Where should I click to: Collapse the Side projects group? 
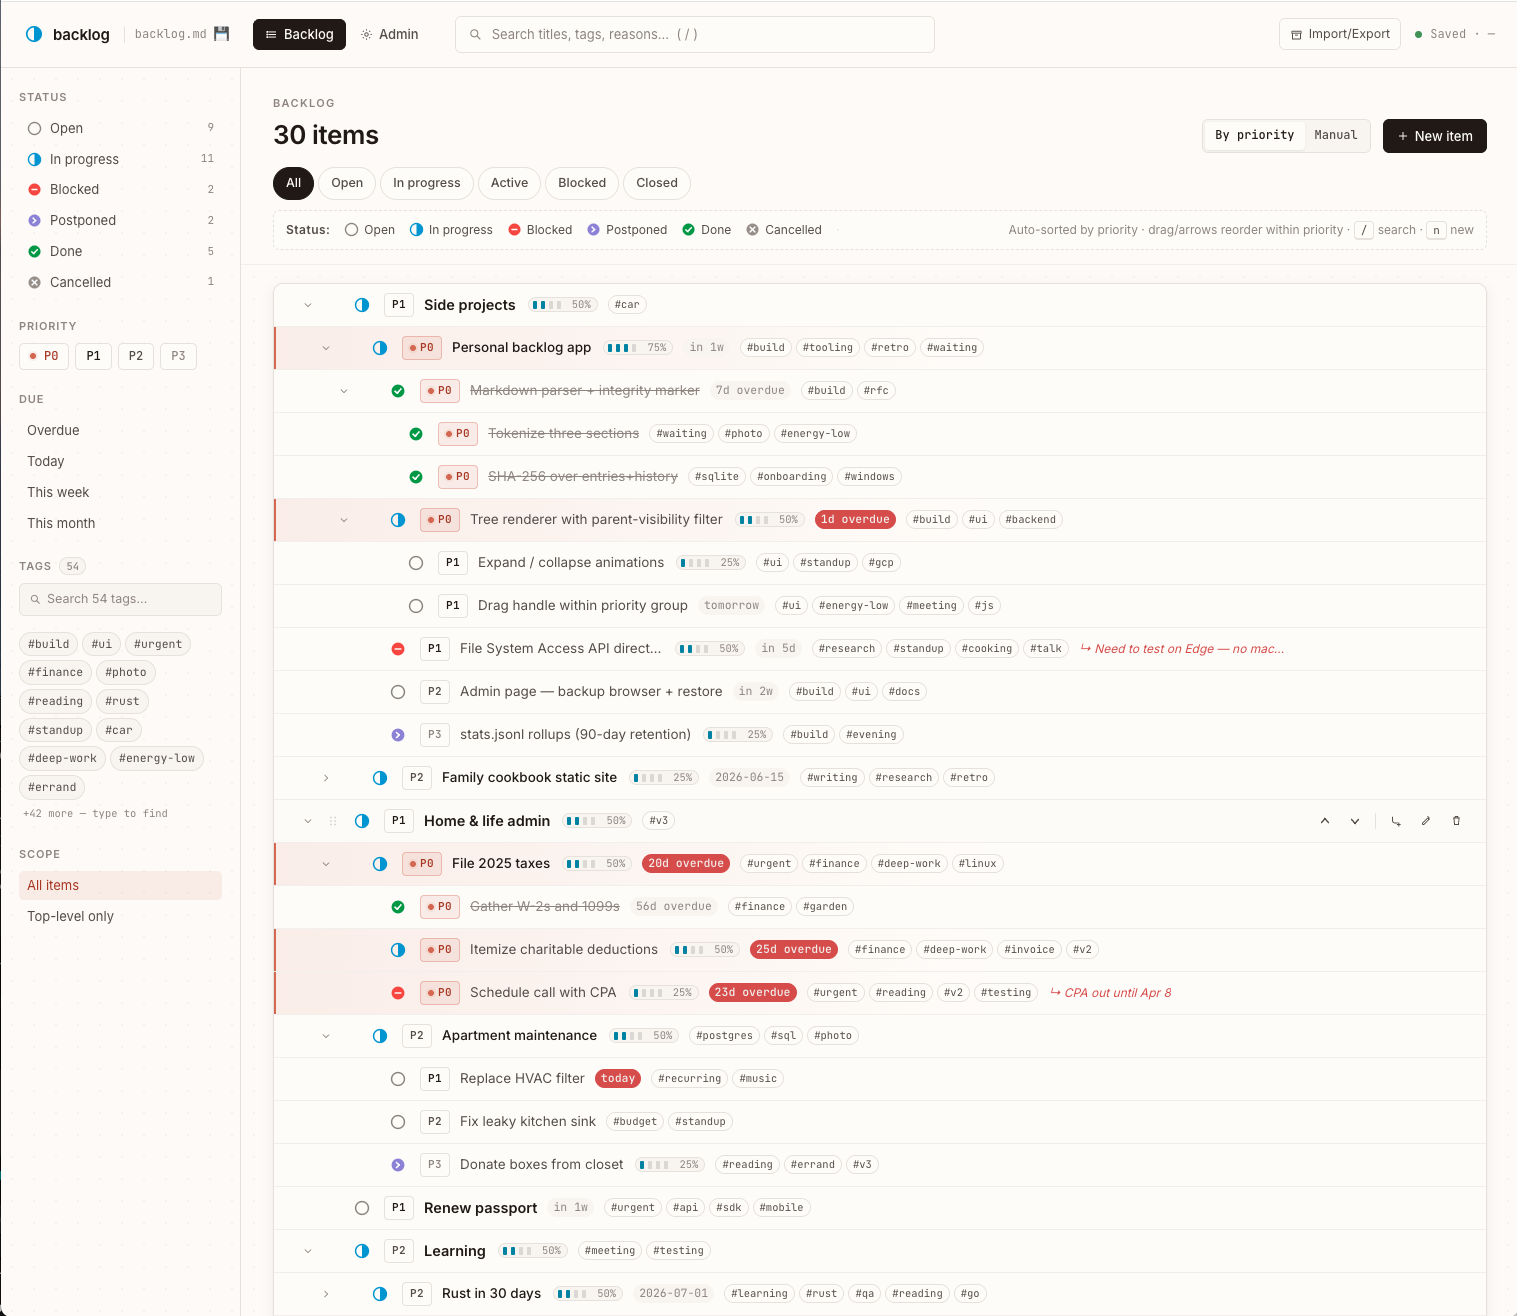coord(308,305)
